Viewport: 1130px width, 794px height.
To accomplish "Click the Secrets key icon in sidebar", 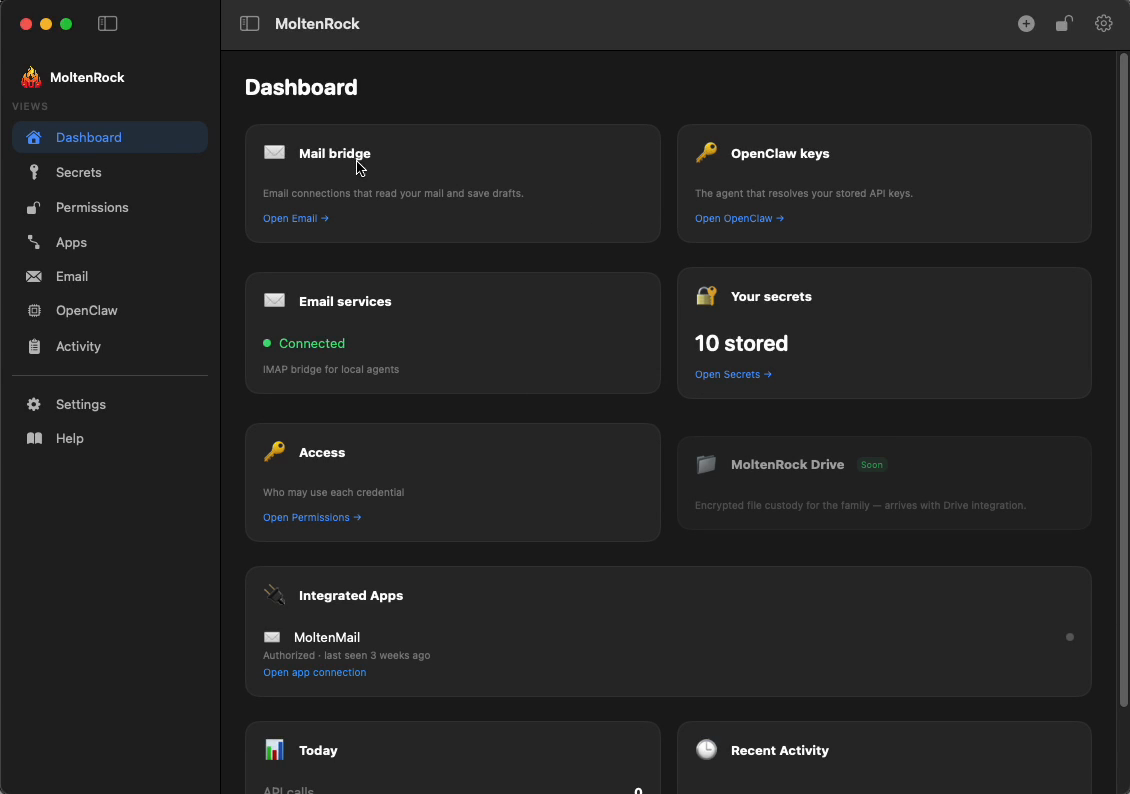I will pyautogui.click(x=34, y=171).
